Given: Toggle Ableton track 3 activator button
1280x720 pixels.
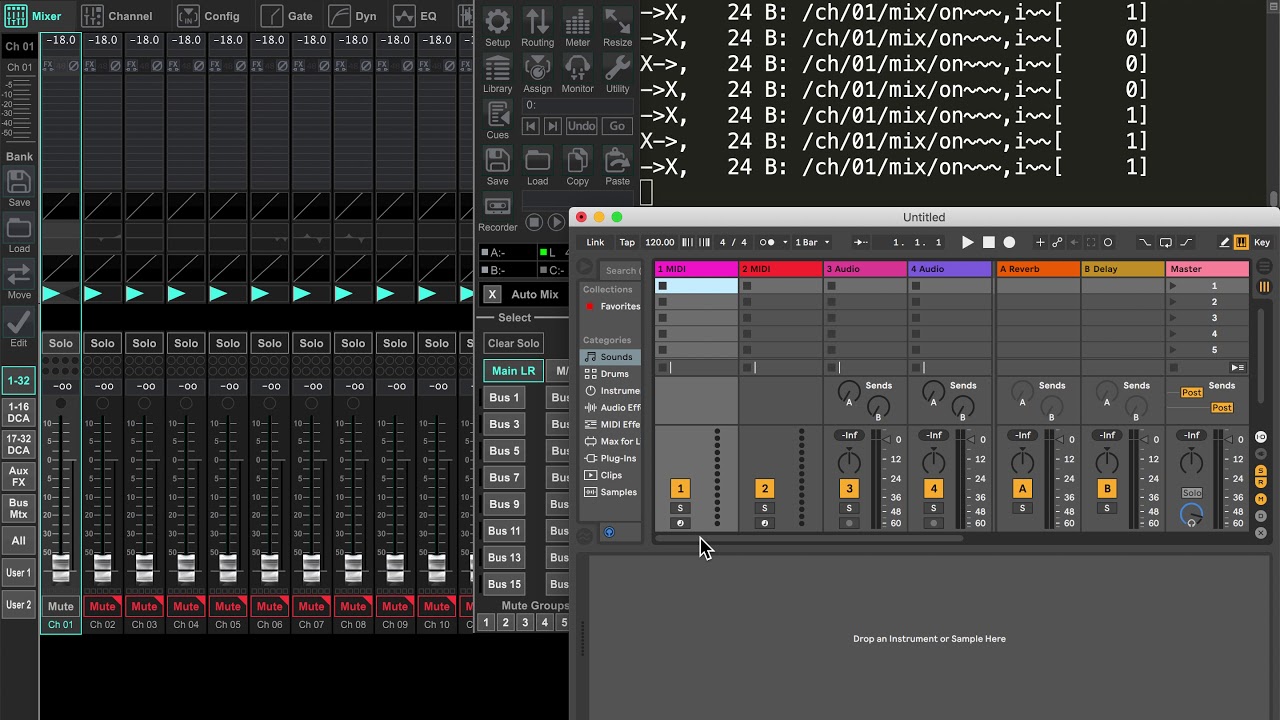Looking at the screenshot, I should point(849,489).
